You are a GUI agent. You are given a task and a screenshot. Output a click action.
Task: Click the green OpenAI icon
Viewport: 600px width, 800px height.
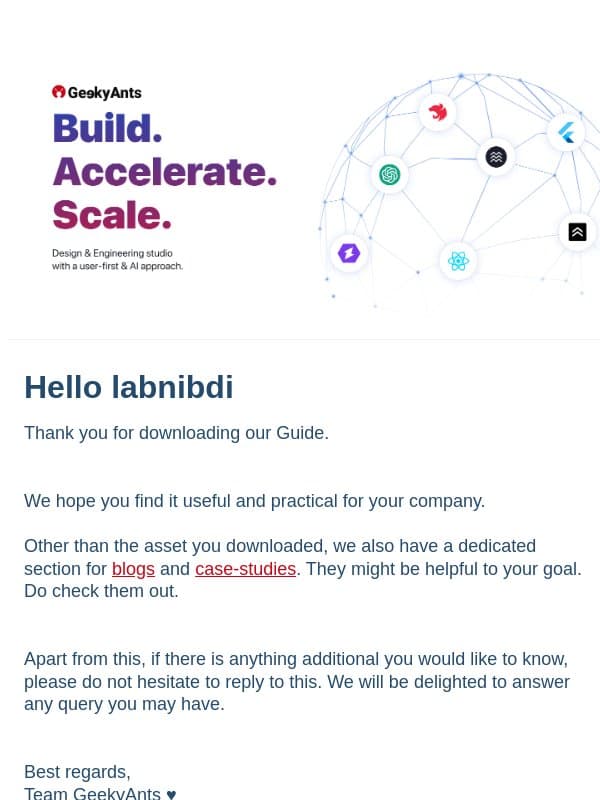tap(389, 175)
